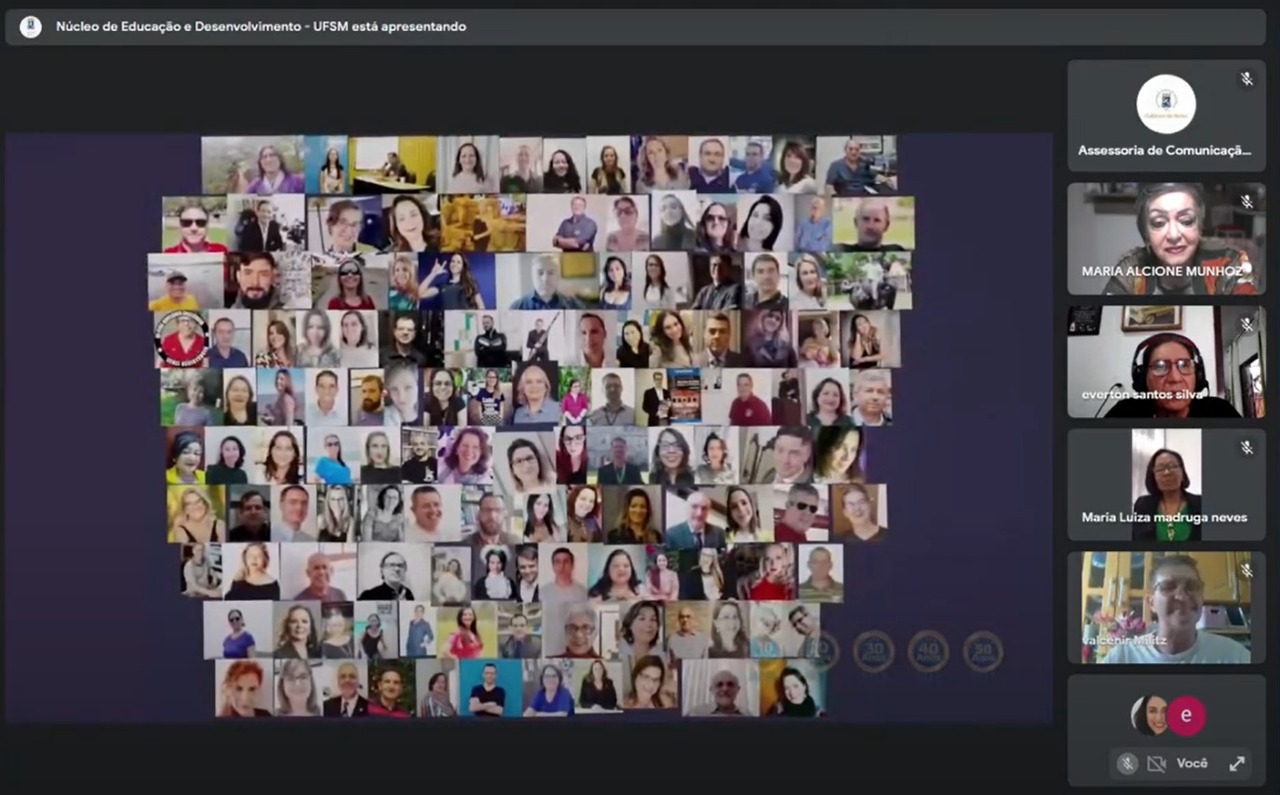Click the camera-off icon in self tile
1280x795 pixels.
1157,763
